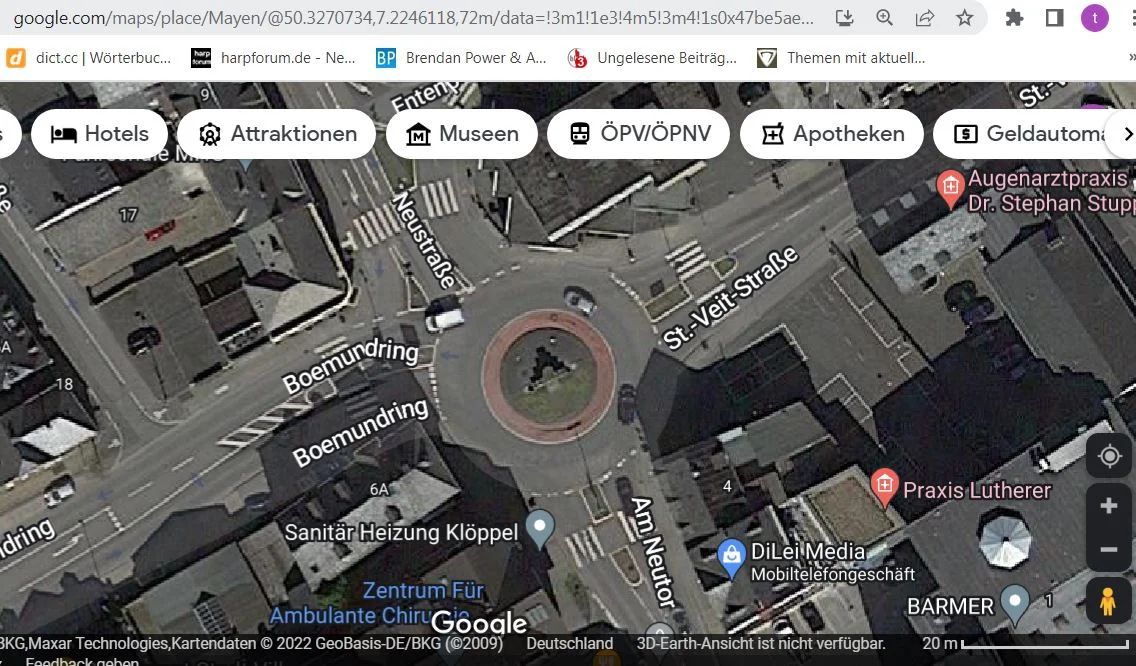Image resolution: width=1136 pixels, height=666 pixels.
Task: Select the Museen category chip
Action: 462,134
